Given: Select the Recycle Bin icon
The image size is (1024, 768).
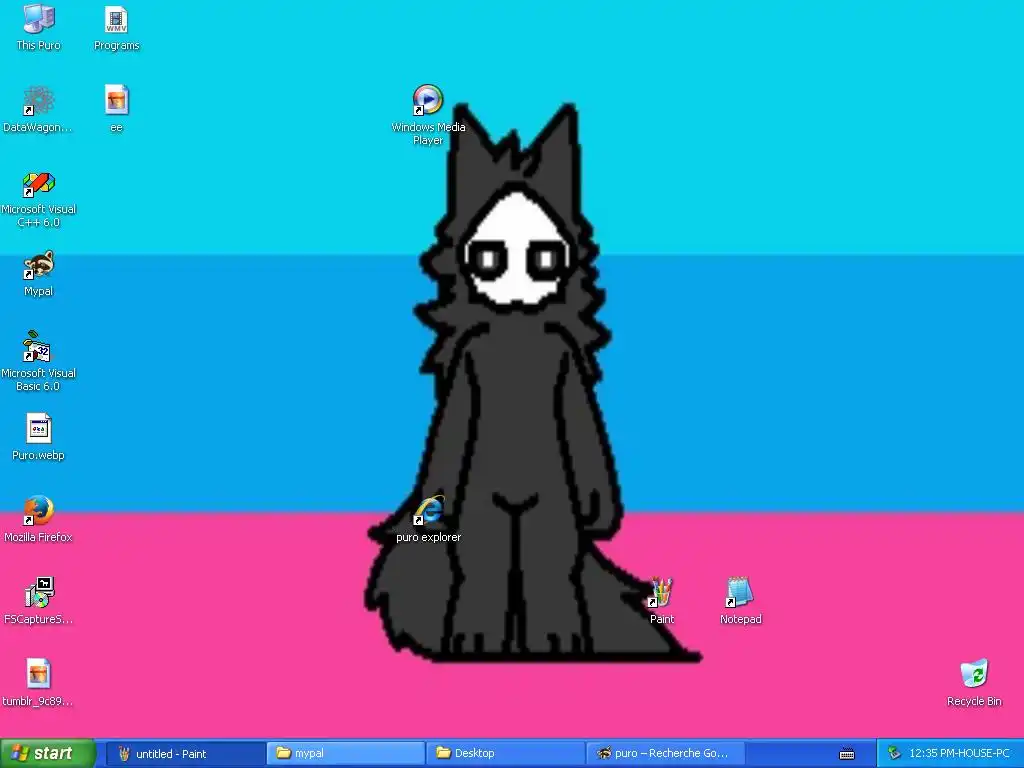Looking at the screenshot, I should click(x=974, y=682).
